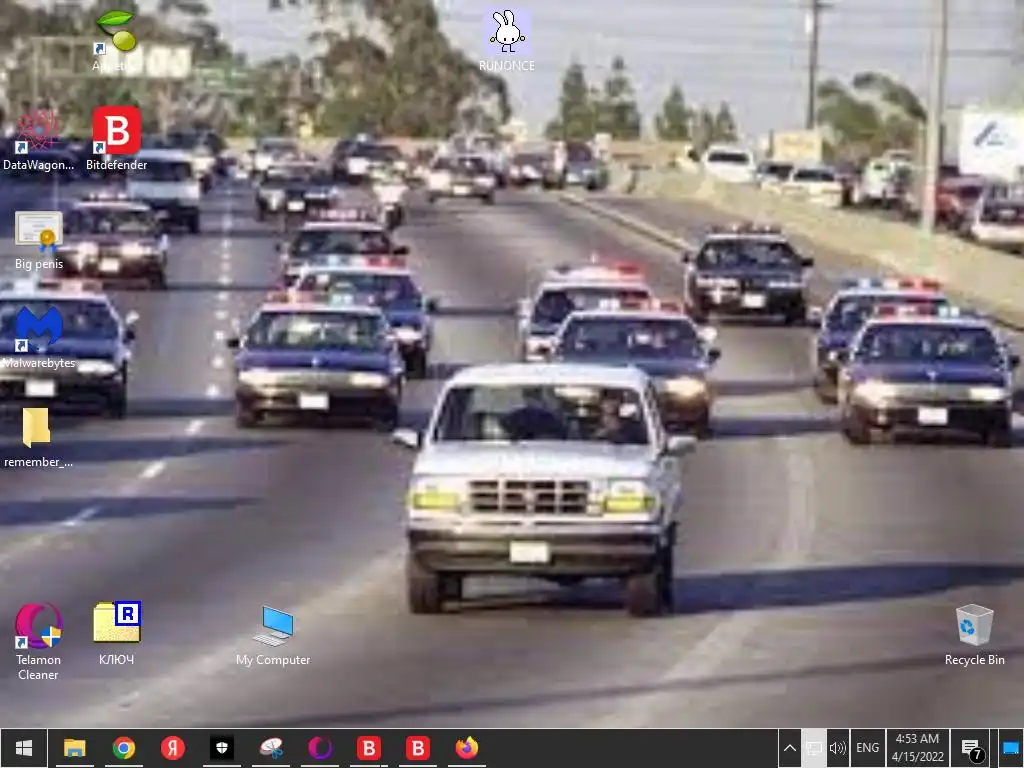Open the clock showing 4:53 AM
Image resolution: width=1024 pixels, height=768 pixels.
(x=918, y=748)
